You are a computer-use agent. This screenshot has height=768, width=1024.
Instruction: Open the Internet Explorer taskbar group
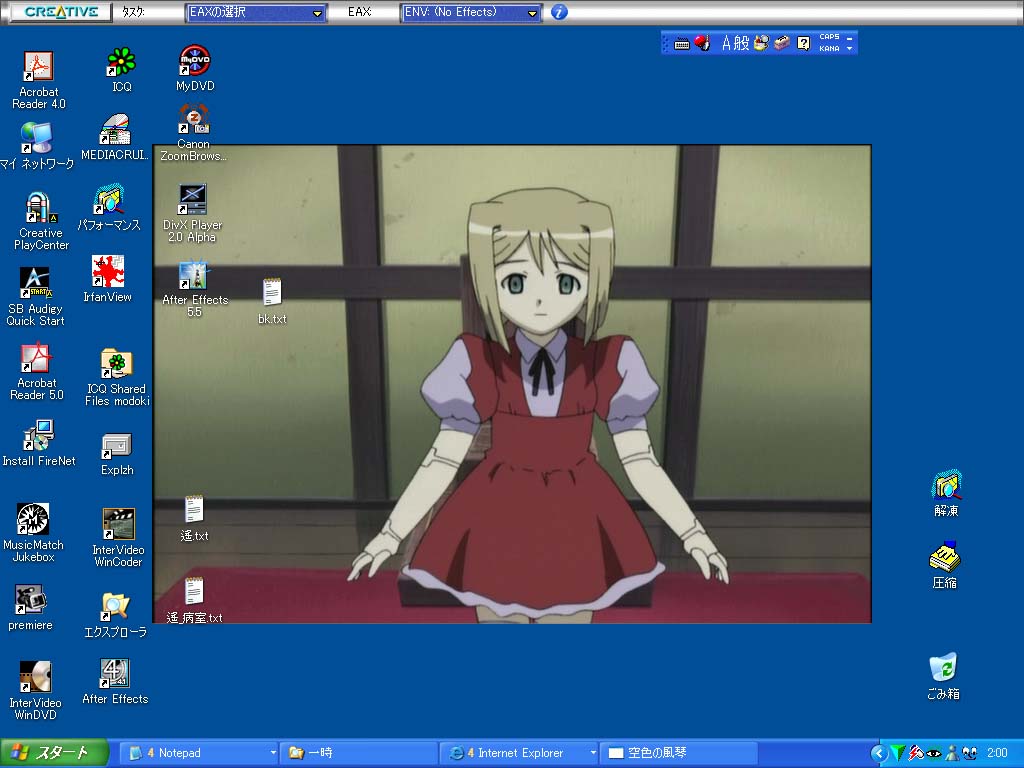point(519,753)
